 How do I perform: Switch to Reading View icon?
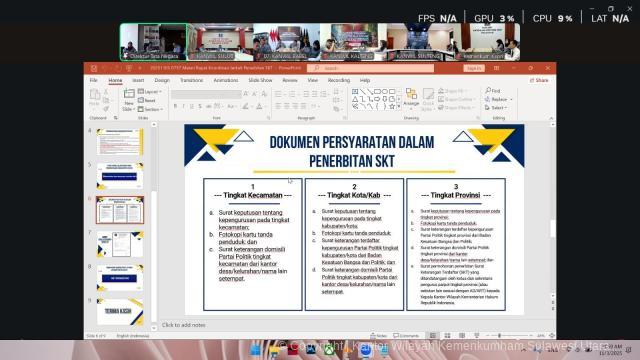click(x=462, y=336)
